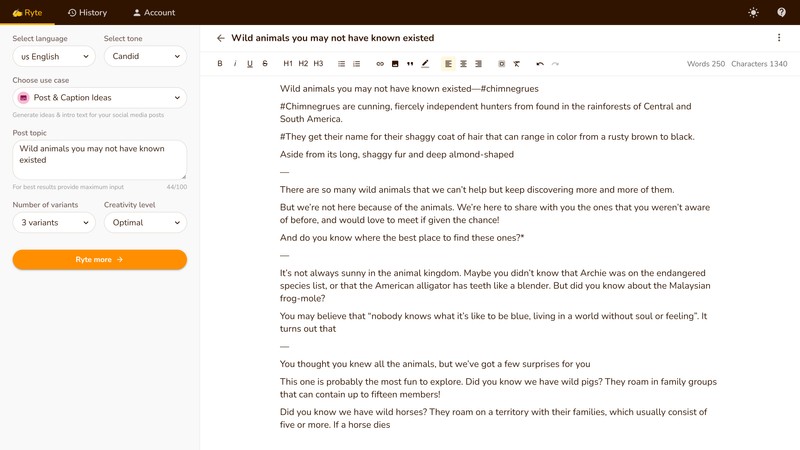
Task: Apply H2 heading style
Action: pyautogui.click(x=303, y=64)
